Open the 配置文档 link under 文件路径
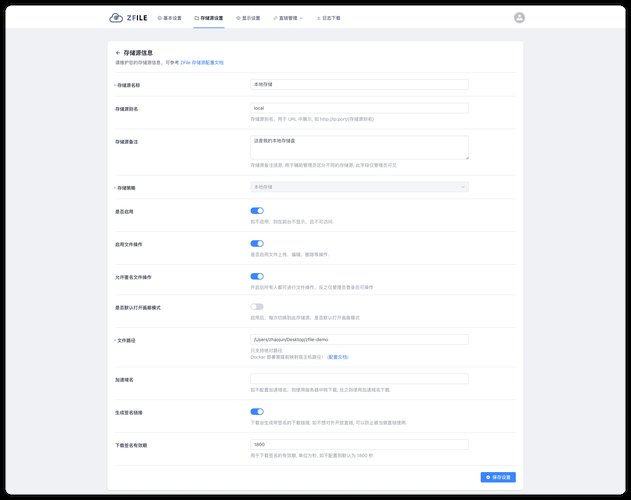 click(337, 357)
